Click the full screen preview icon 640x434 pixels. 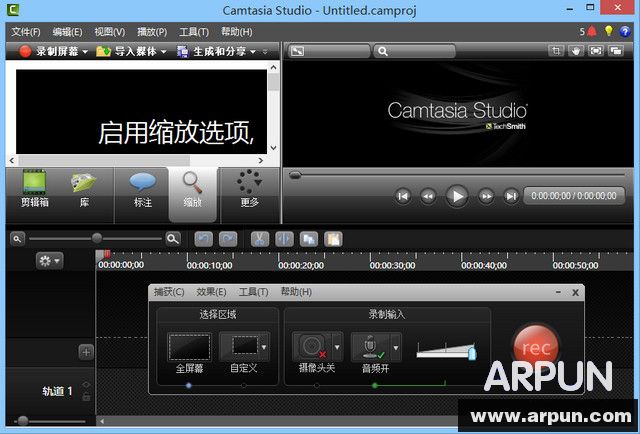click(x=596, y=51)
